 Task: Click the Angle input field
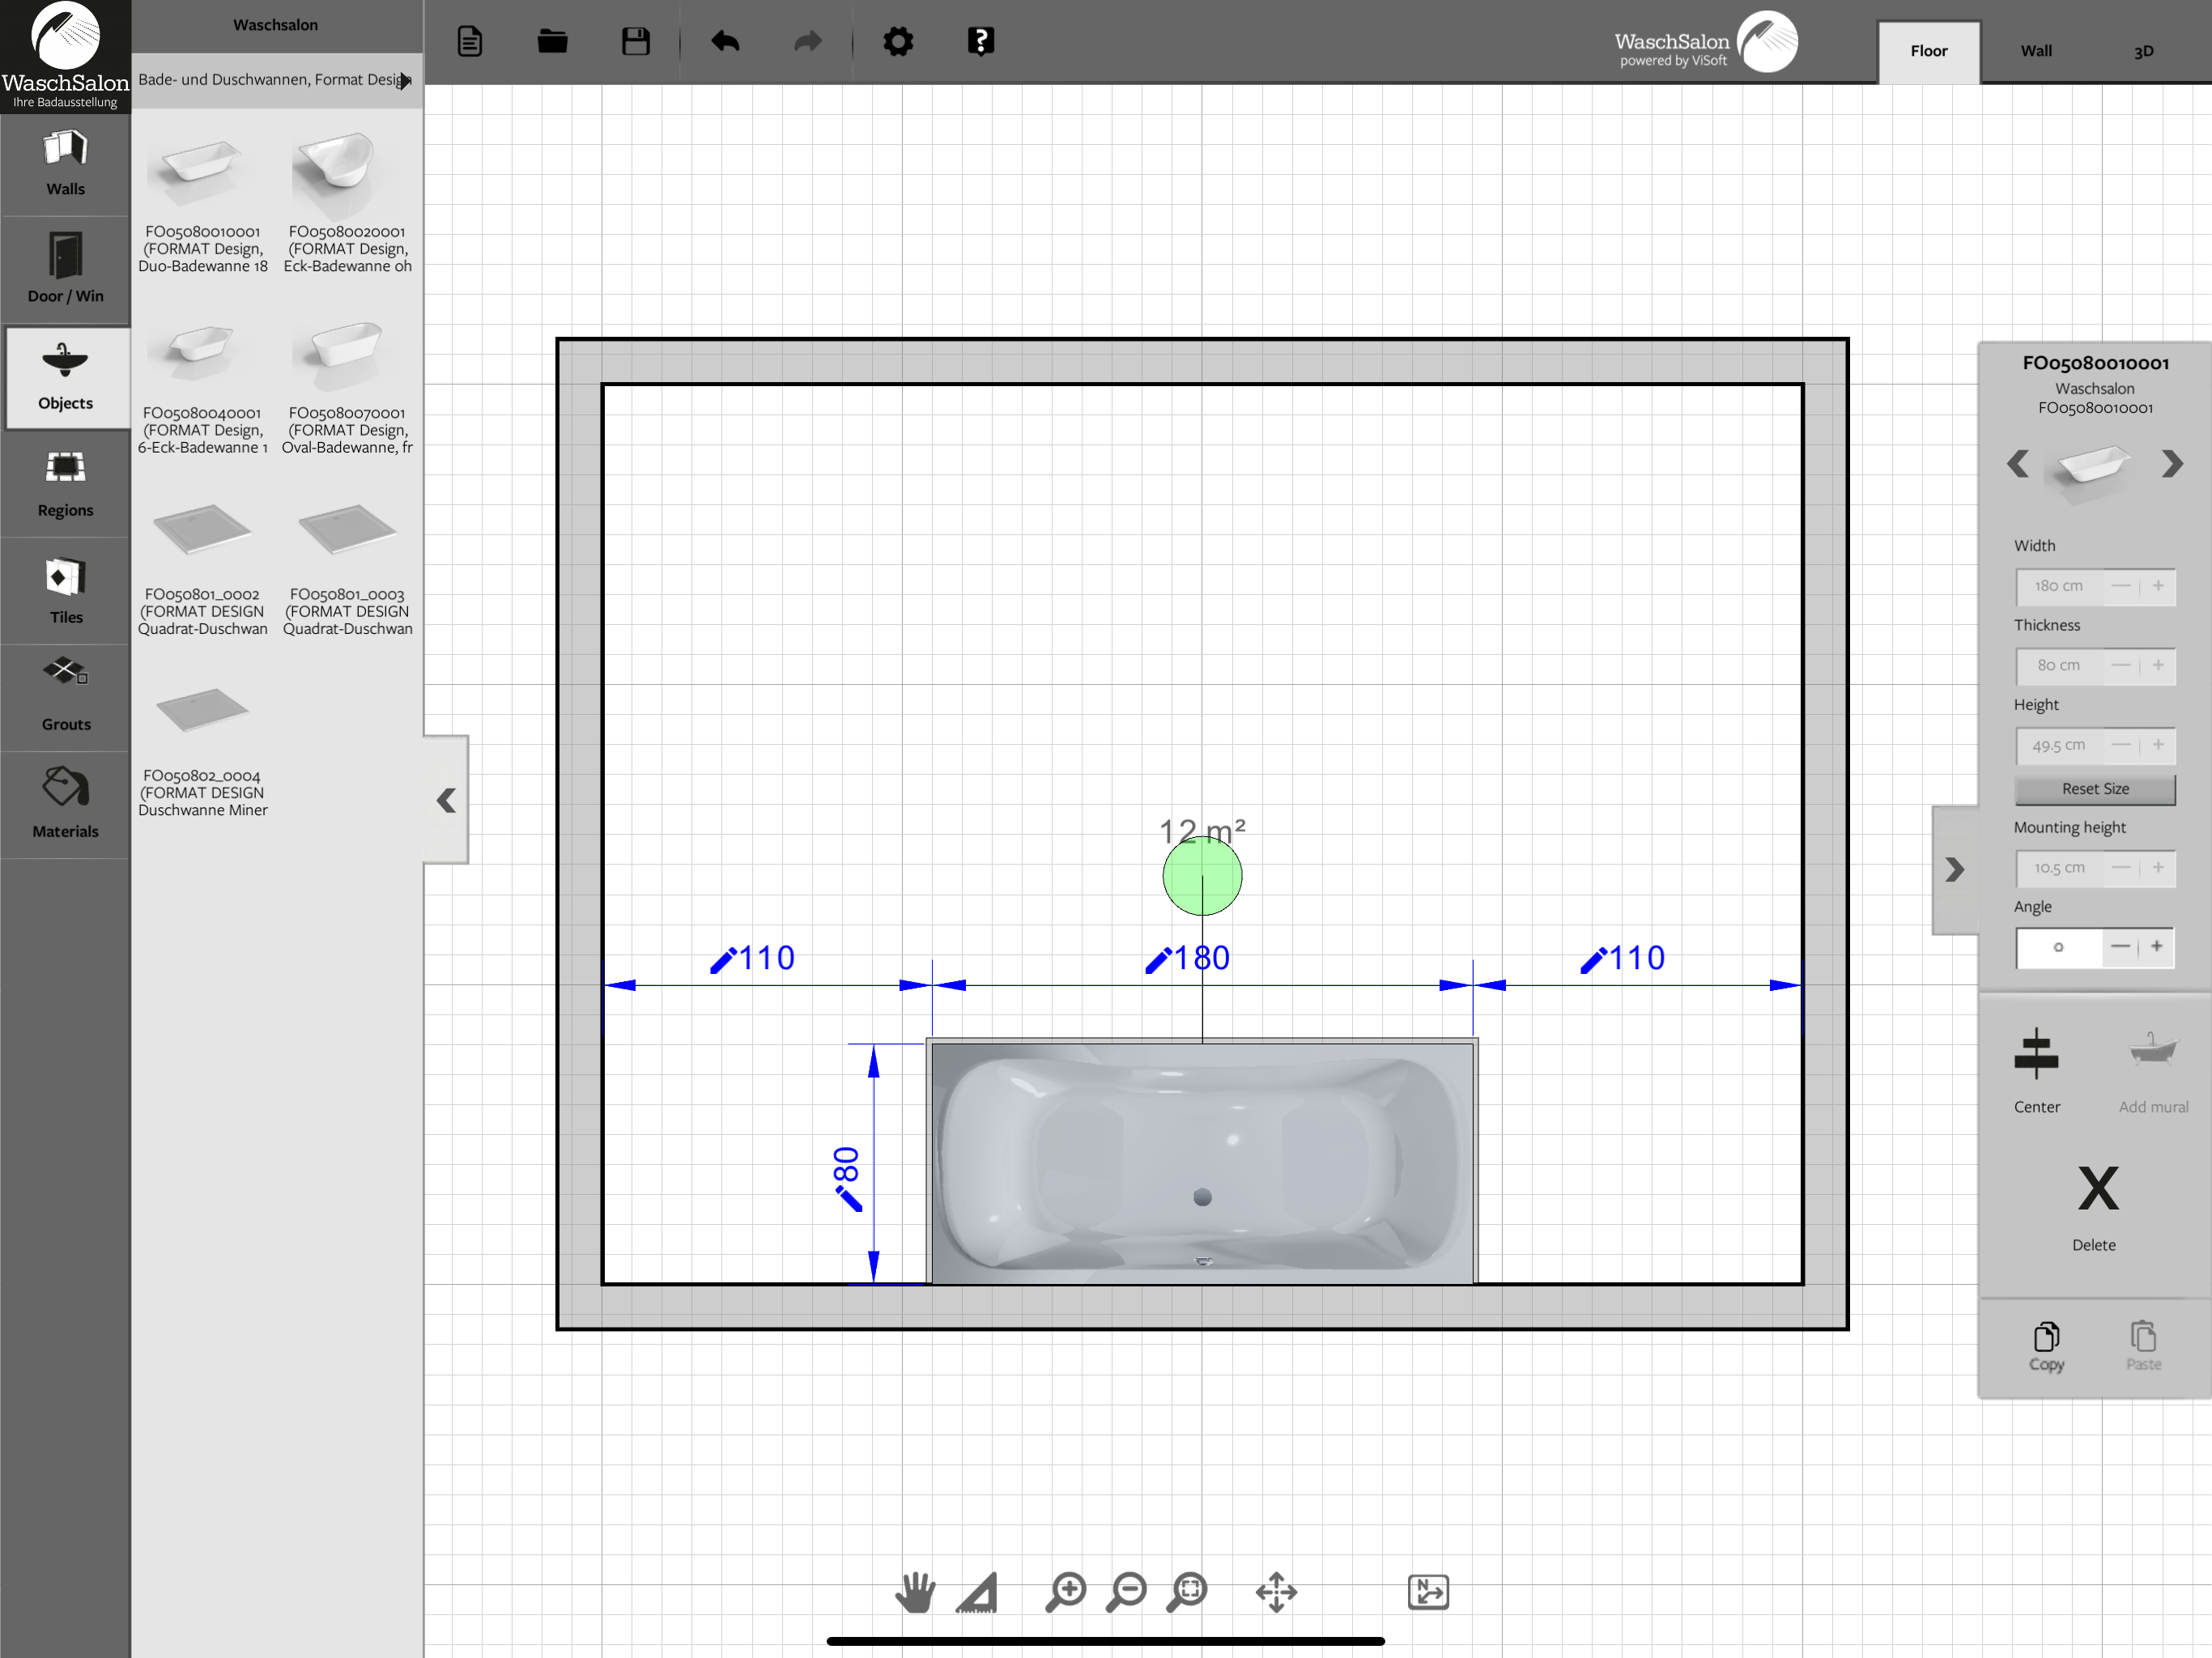click(2059, 947)
